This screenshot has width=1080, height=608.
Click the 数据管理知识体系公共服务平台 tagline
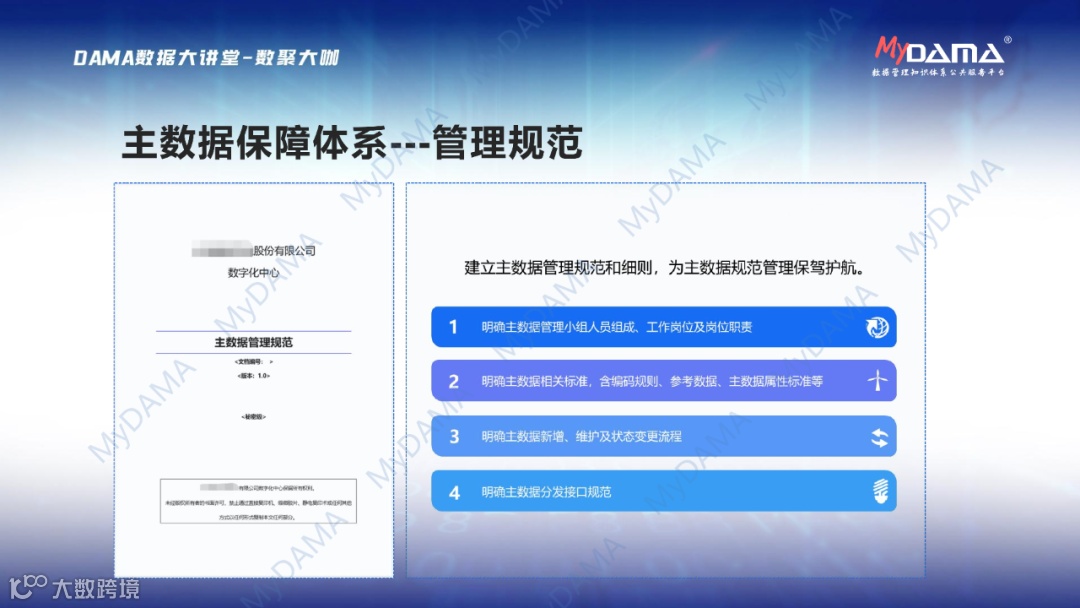(940, 72)
